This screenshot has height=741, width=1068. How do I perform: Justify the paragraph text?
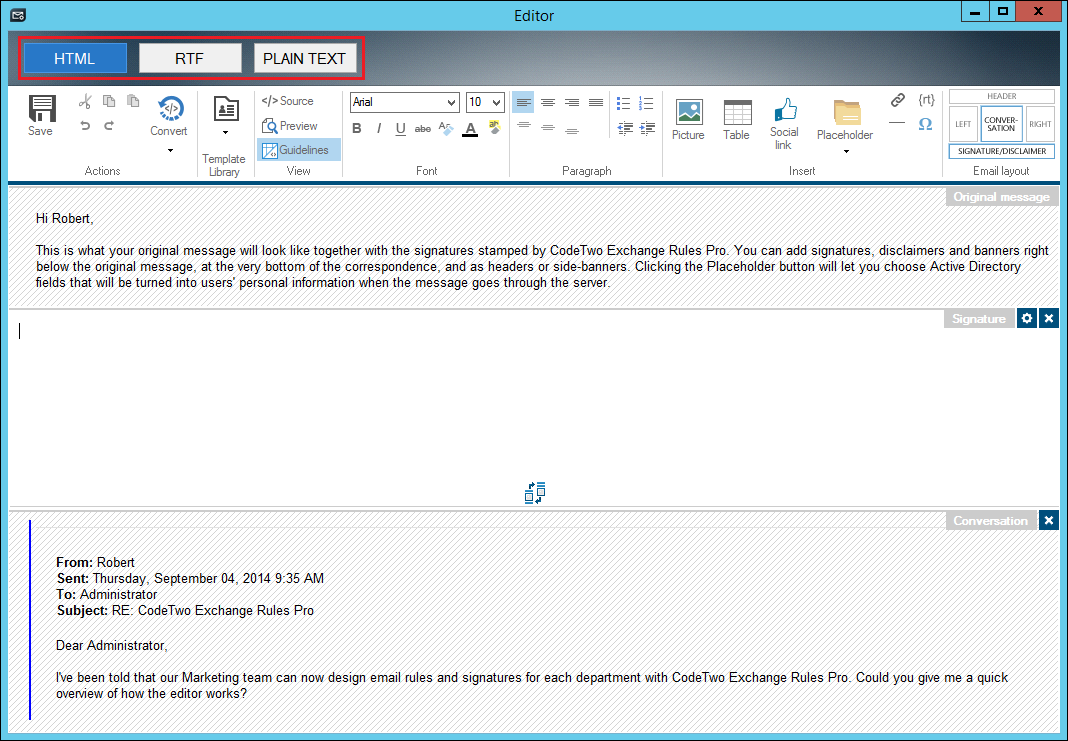pos(596,102)
